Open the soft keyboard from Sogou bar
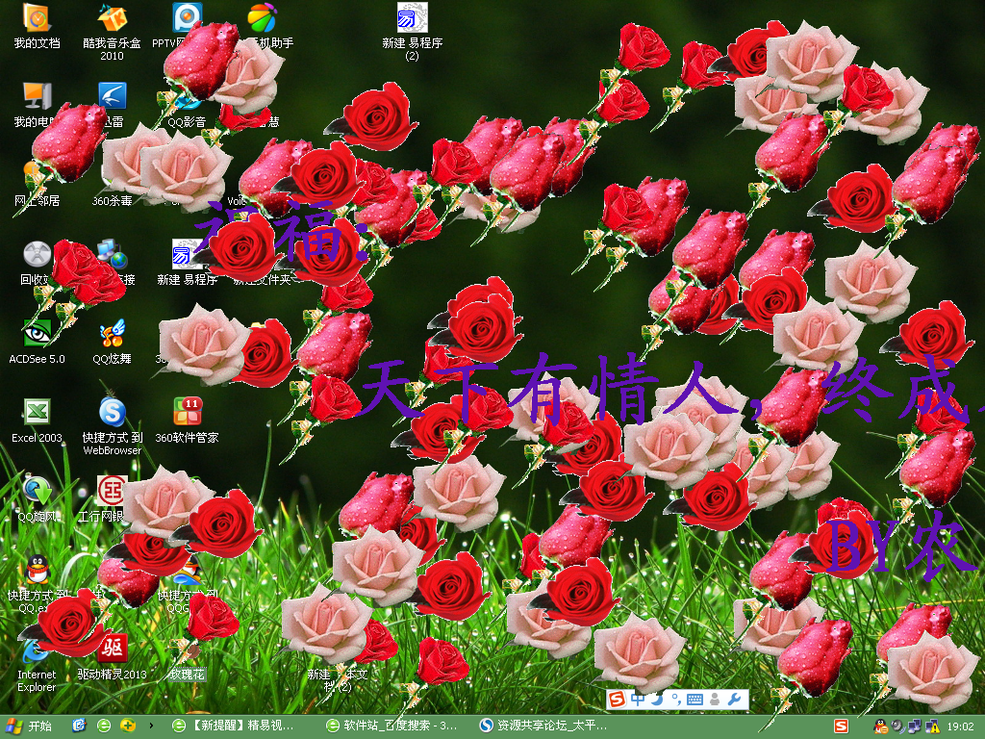The width and height of the screenshot is (985, 739). 695,699
